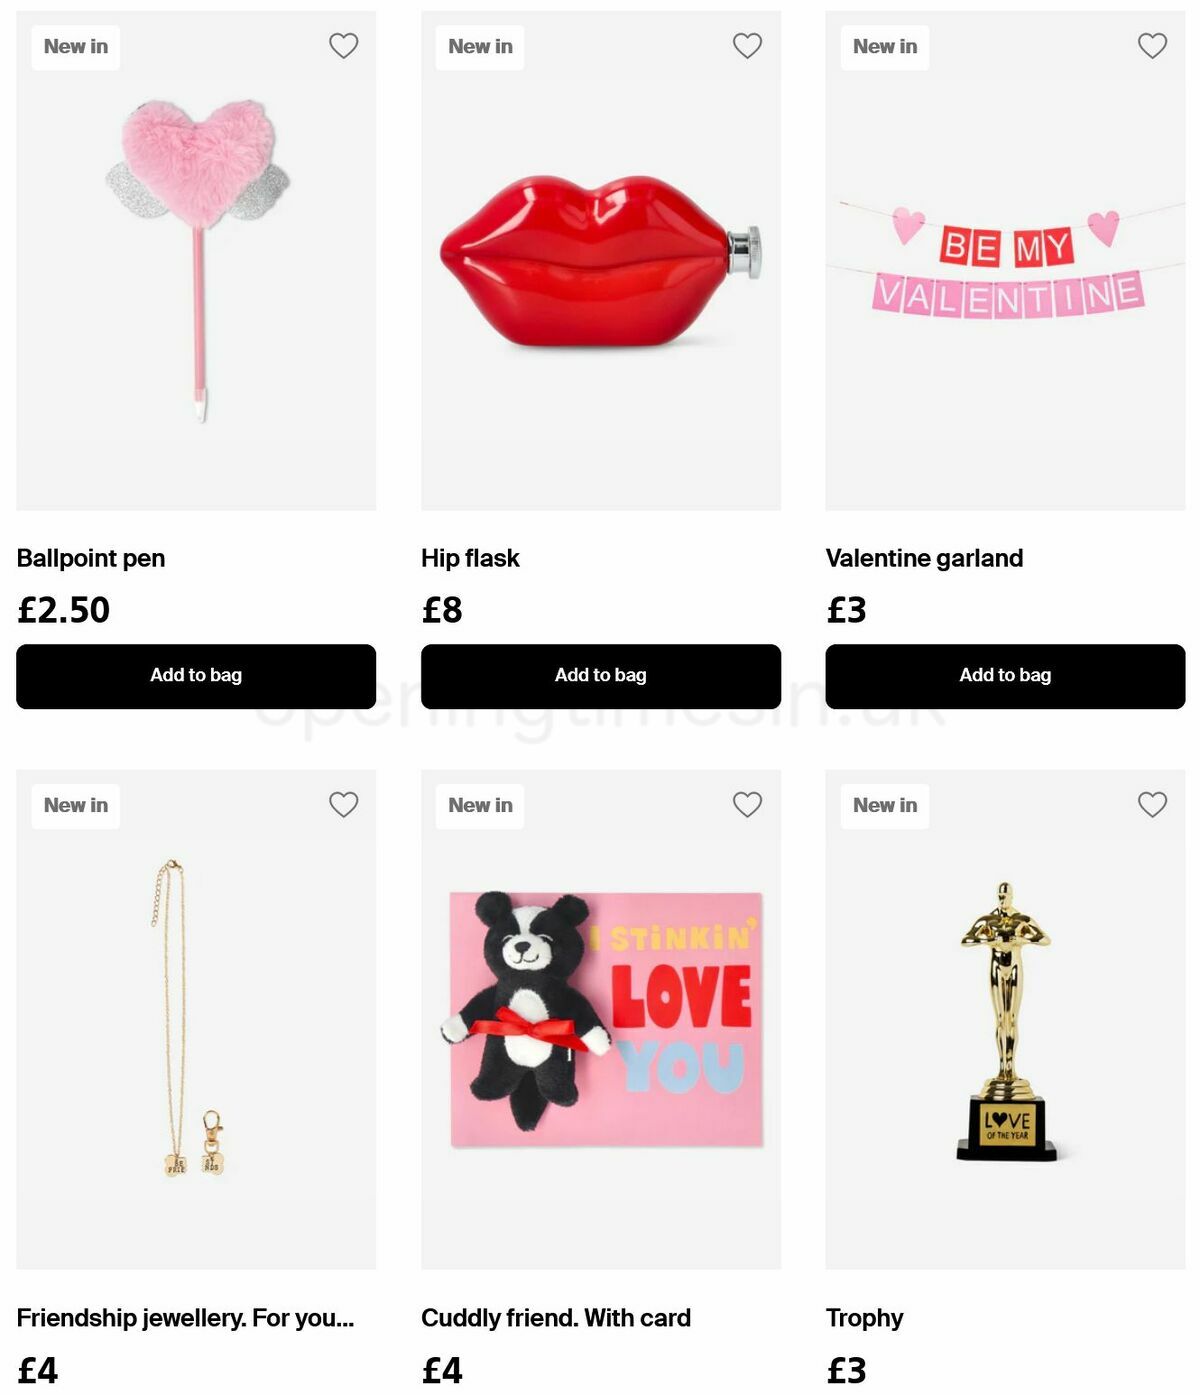Screen dimensions: 1200x1395
Task: Select the New in tag on Trophy
Action: pyautogui.click(x=885, y=806)
